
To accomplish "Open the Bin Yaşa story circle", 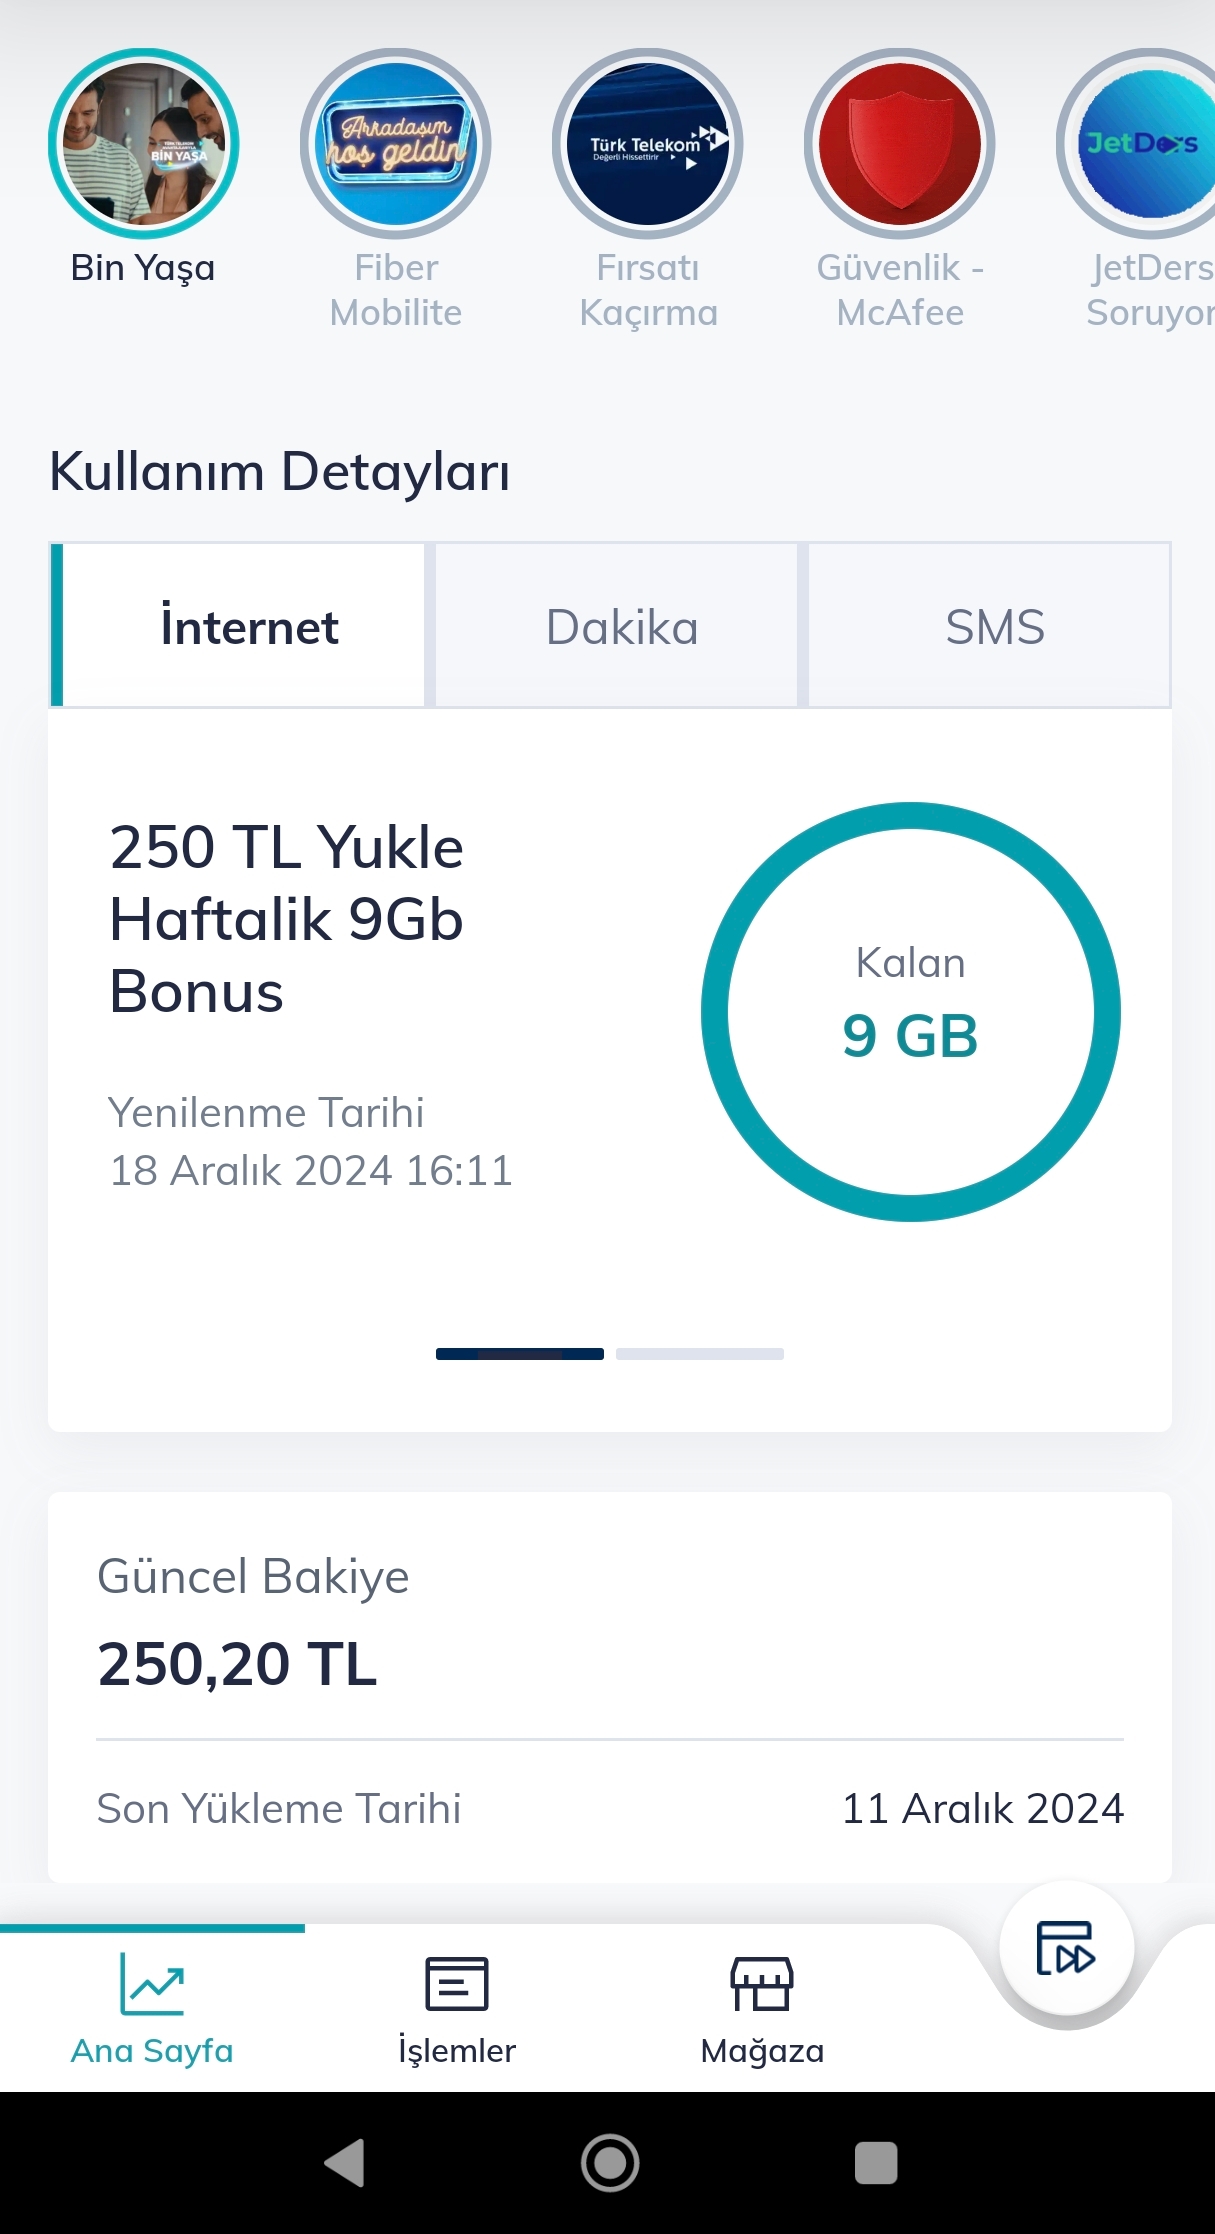I will click(x=143, y=144).
